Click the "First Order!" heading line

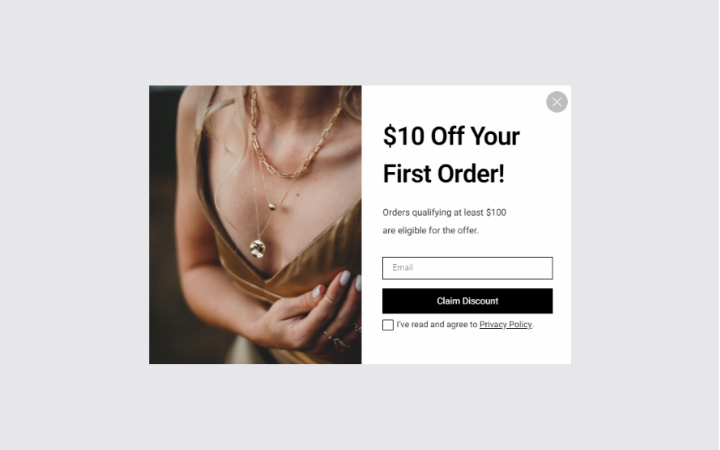(x=444, y=174)
